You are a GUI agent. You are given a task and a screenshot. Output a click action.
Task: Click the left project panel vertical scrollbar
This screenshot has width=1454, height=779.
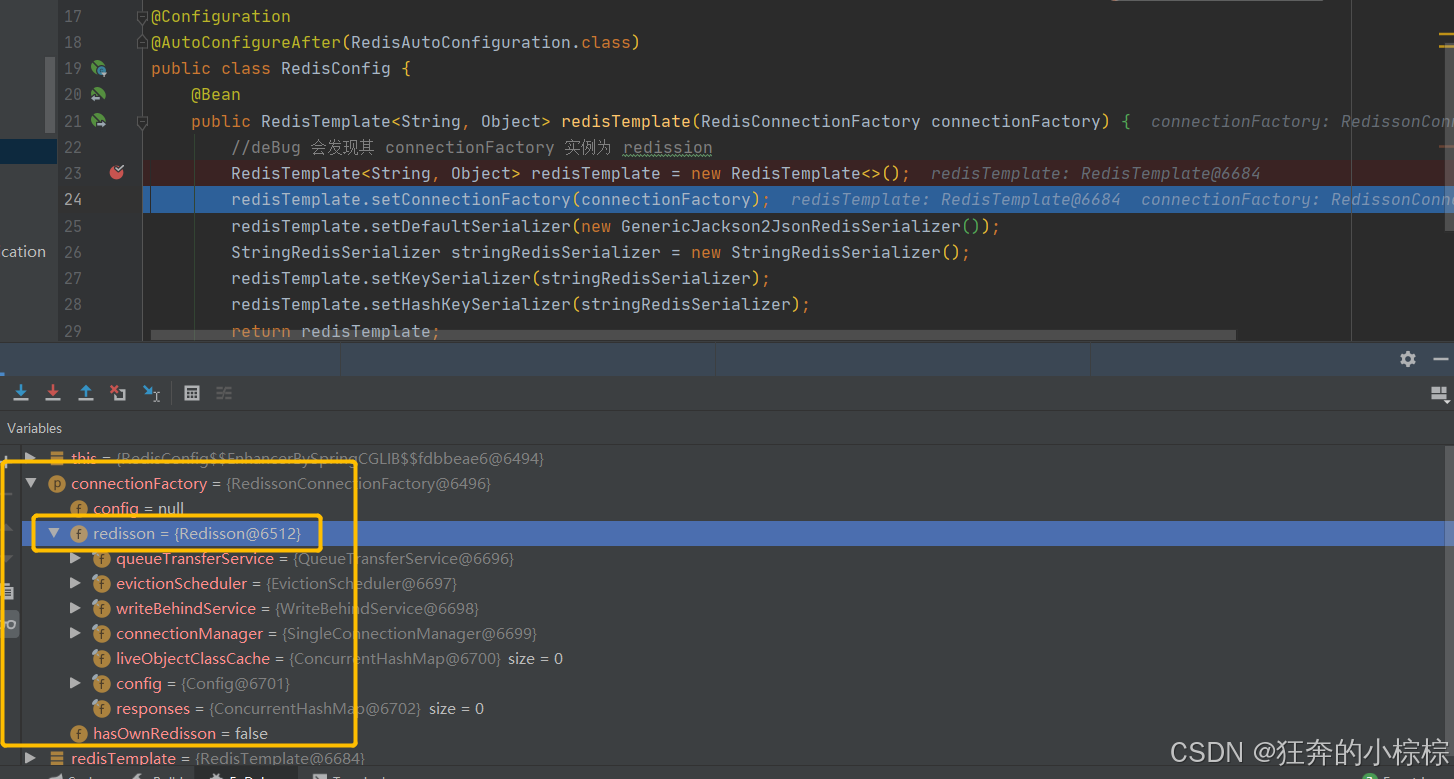point(51,95)
